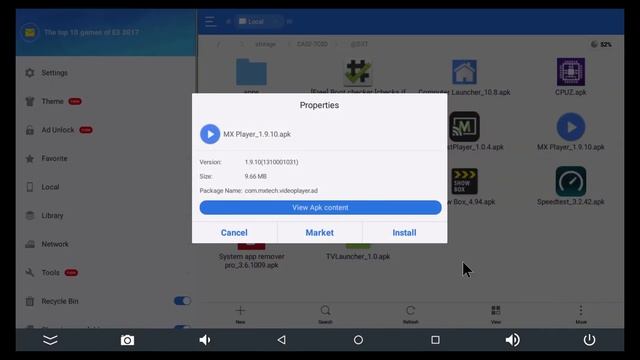Open recent apps square button
The height and width of the screenshot is (360, 640).
point(436,340)
